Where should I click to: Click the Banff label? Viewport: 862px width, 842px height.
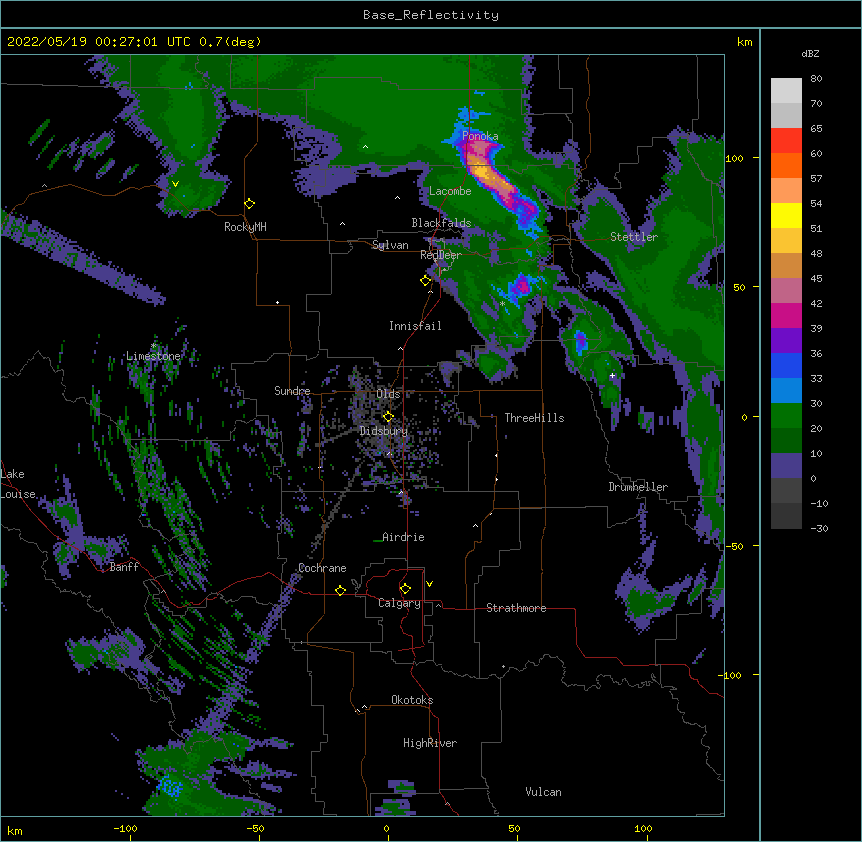pyautogui.click(x=124, y=567)
